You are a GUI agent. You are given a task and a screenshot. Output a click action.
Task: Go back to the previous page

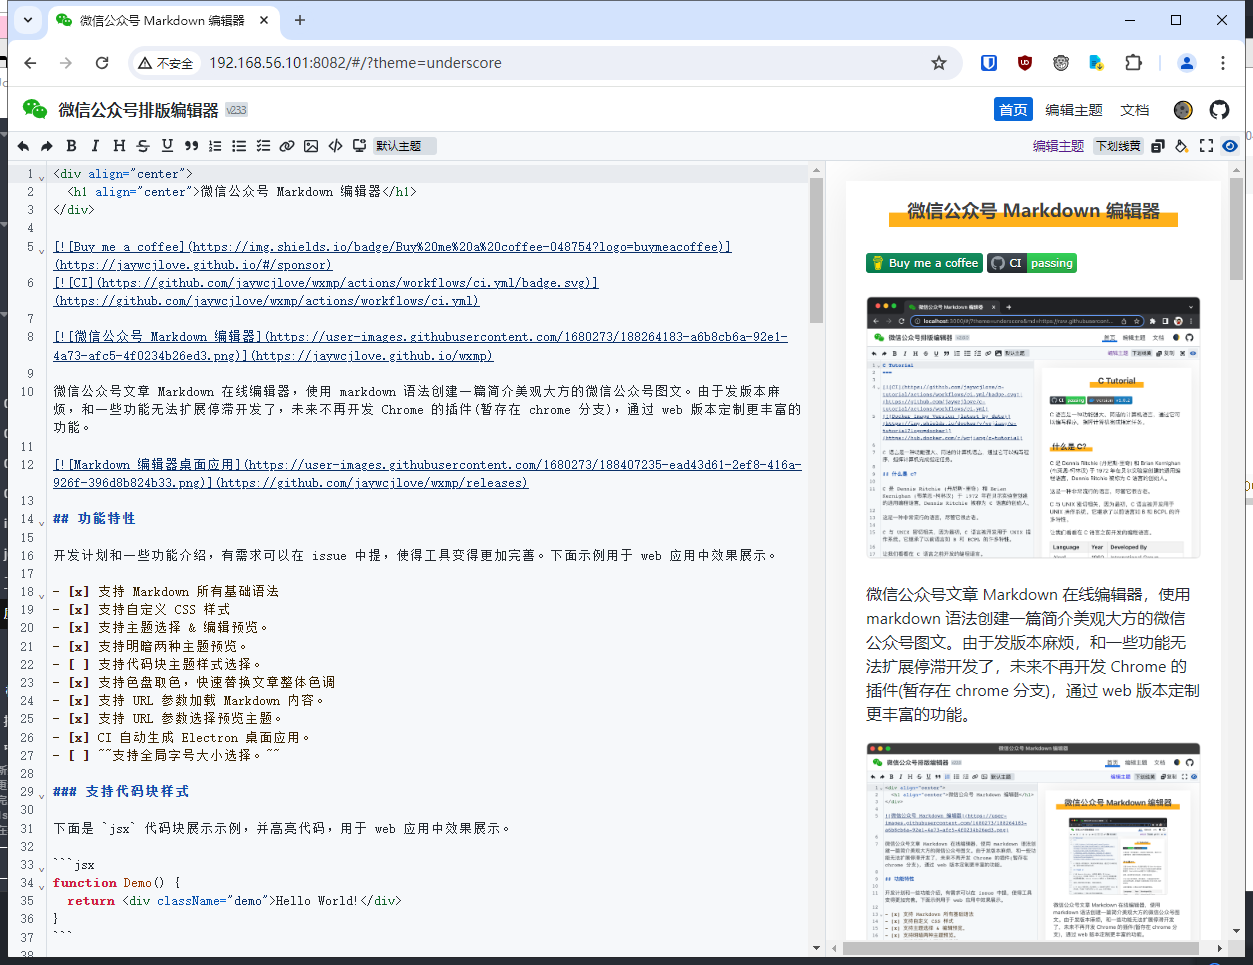point(30,63)
